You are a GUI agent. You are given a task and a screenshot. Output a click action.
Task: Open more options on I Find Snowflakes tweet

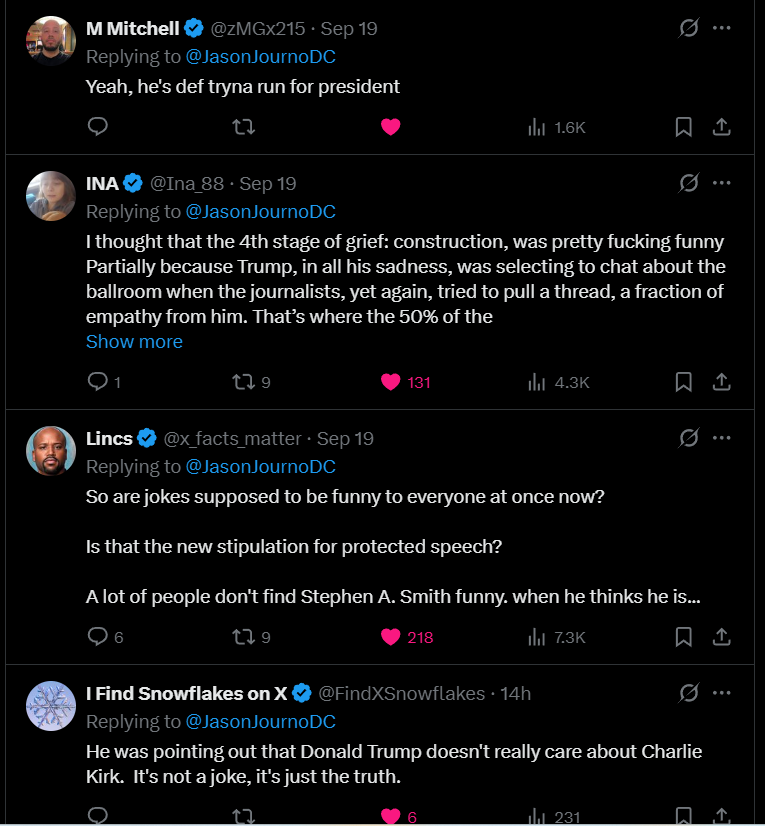pos(722,693)
